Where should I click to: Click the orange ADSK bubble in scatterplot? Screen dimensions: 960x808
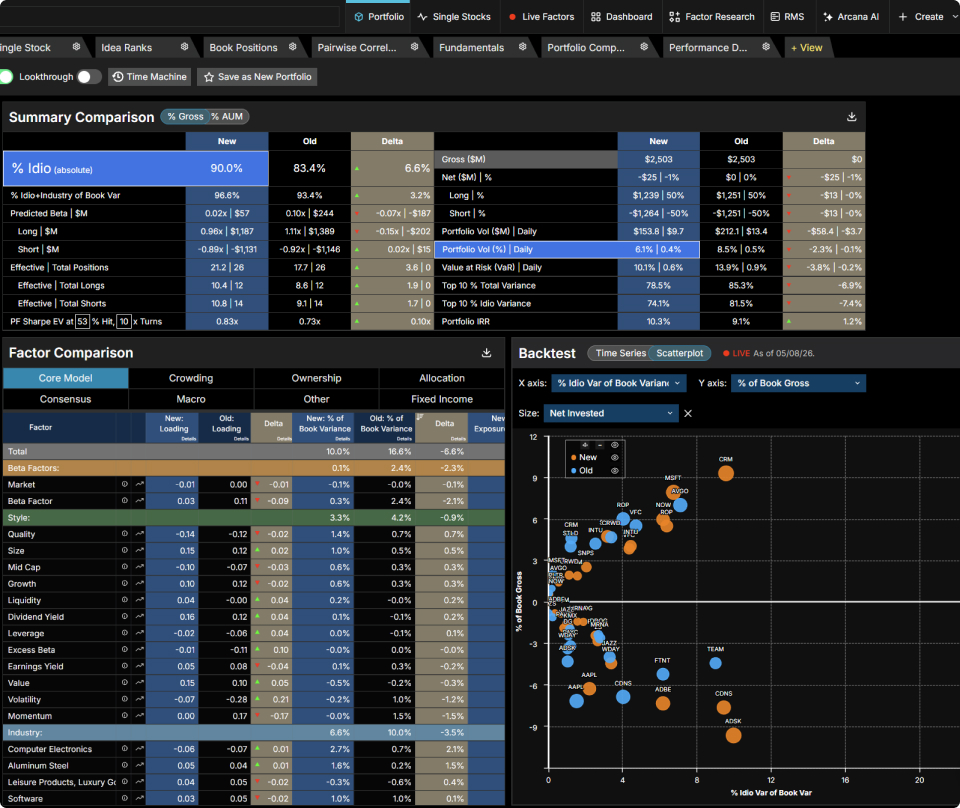coord(733,735)
